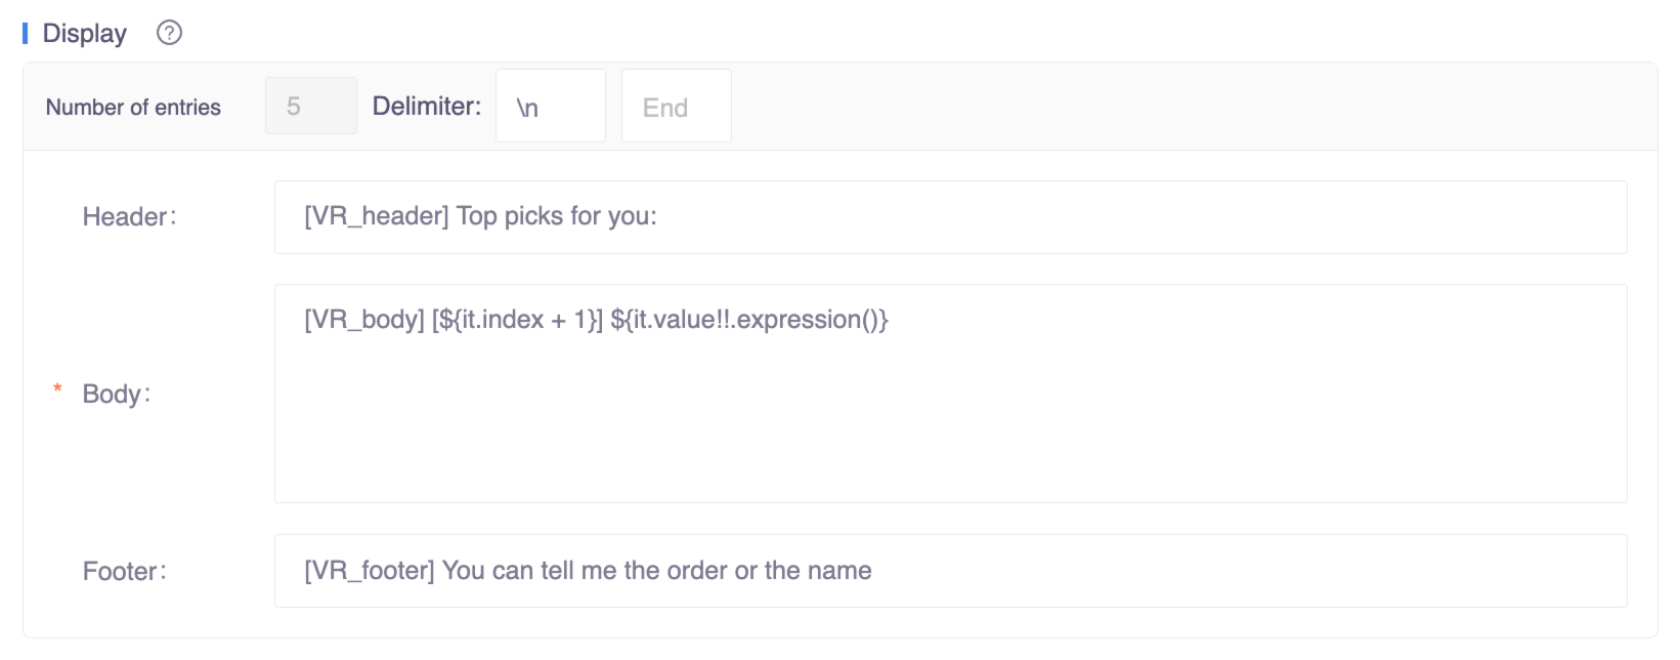Click the End placeholder input box

[676, 106]
